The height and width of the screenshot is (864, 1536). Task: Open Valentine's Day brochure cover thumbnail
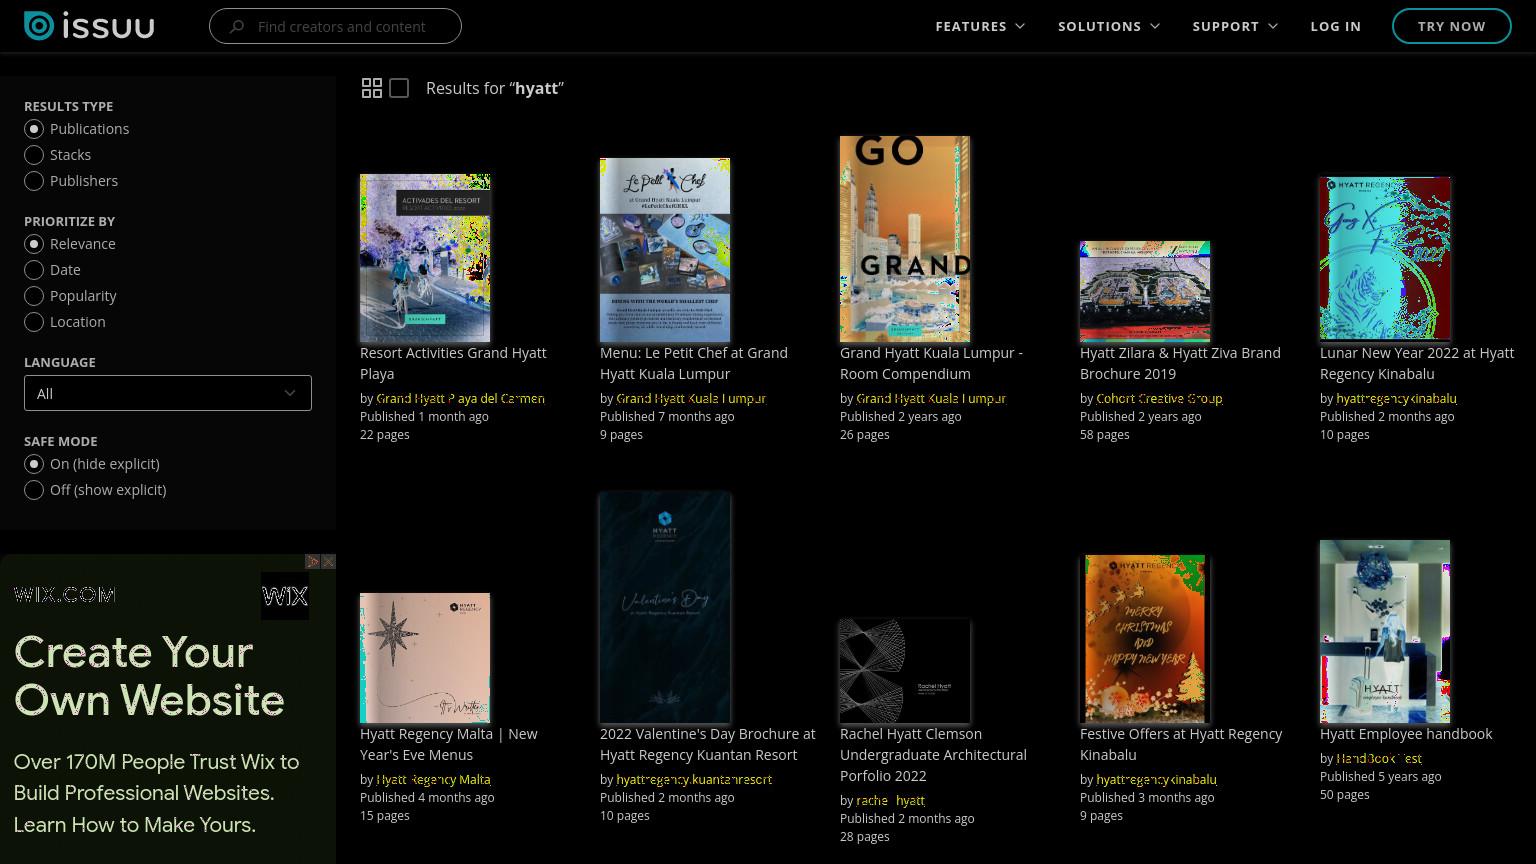pos(665,608)
